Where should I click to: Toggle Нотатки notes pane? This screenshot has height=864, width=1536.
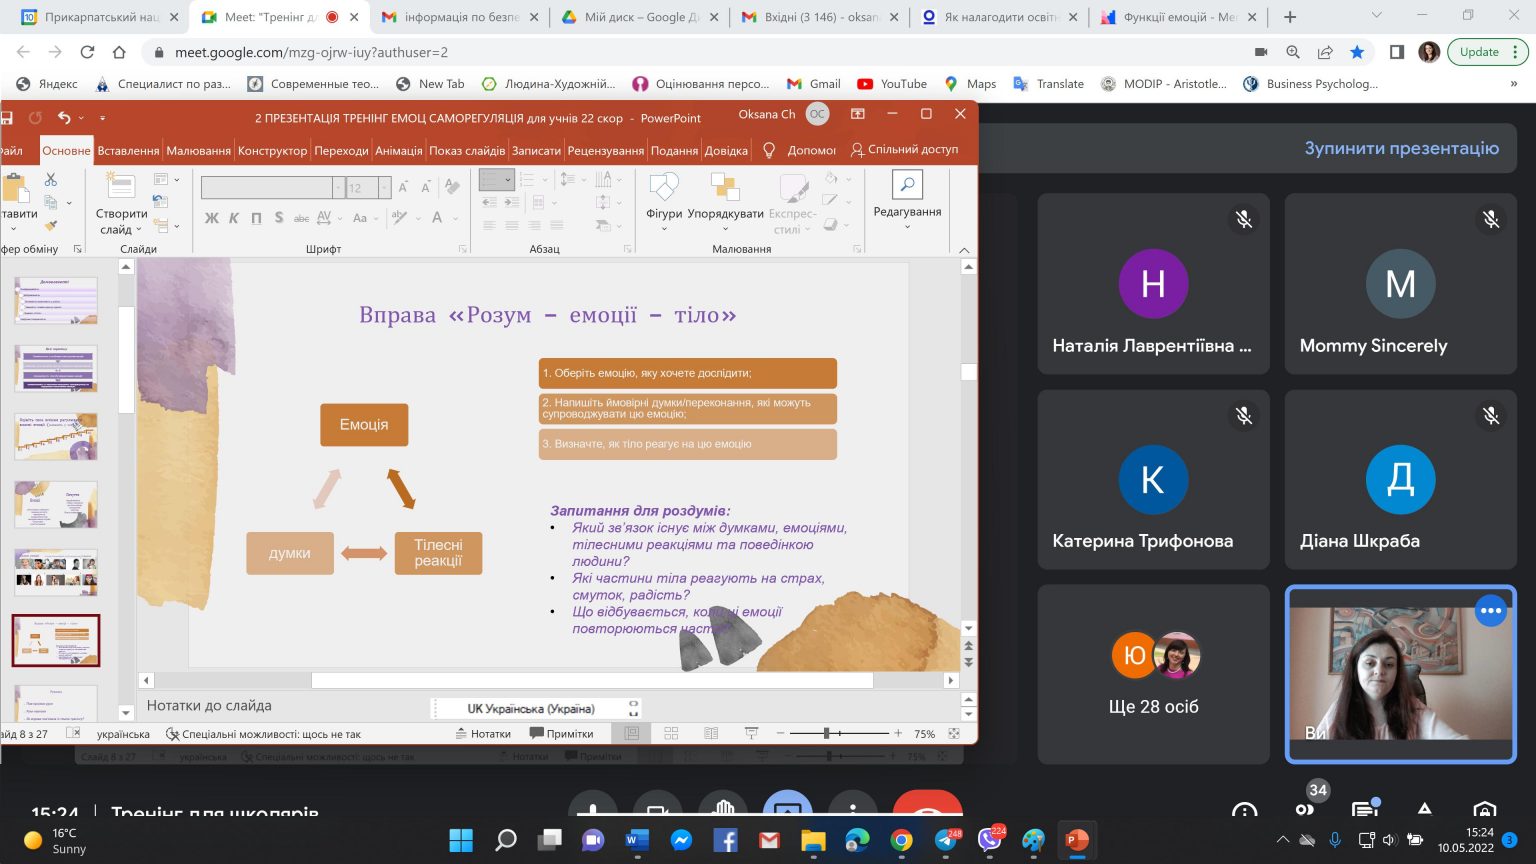pyautogui.click(x=483, y=734)
